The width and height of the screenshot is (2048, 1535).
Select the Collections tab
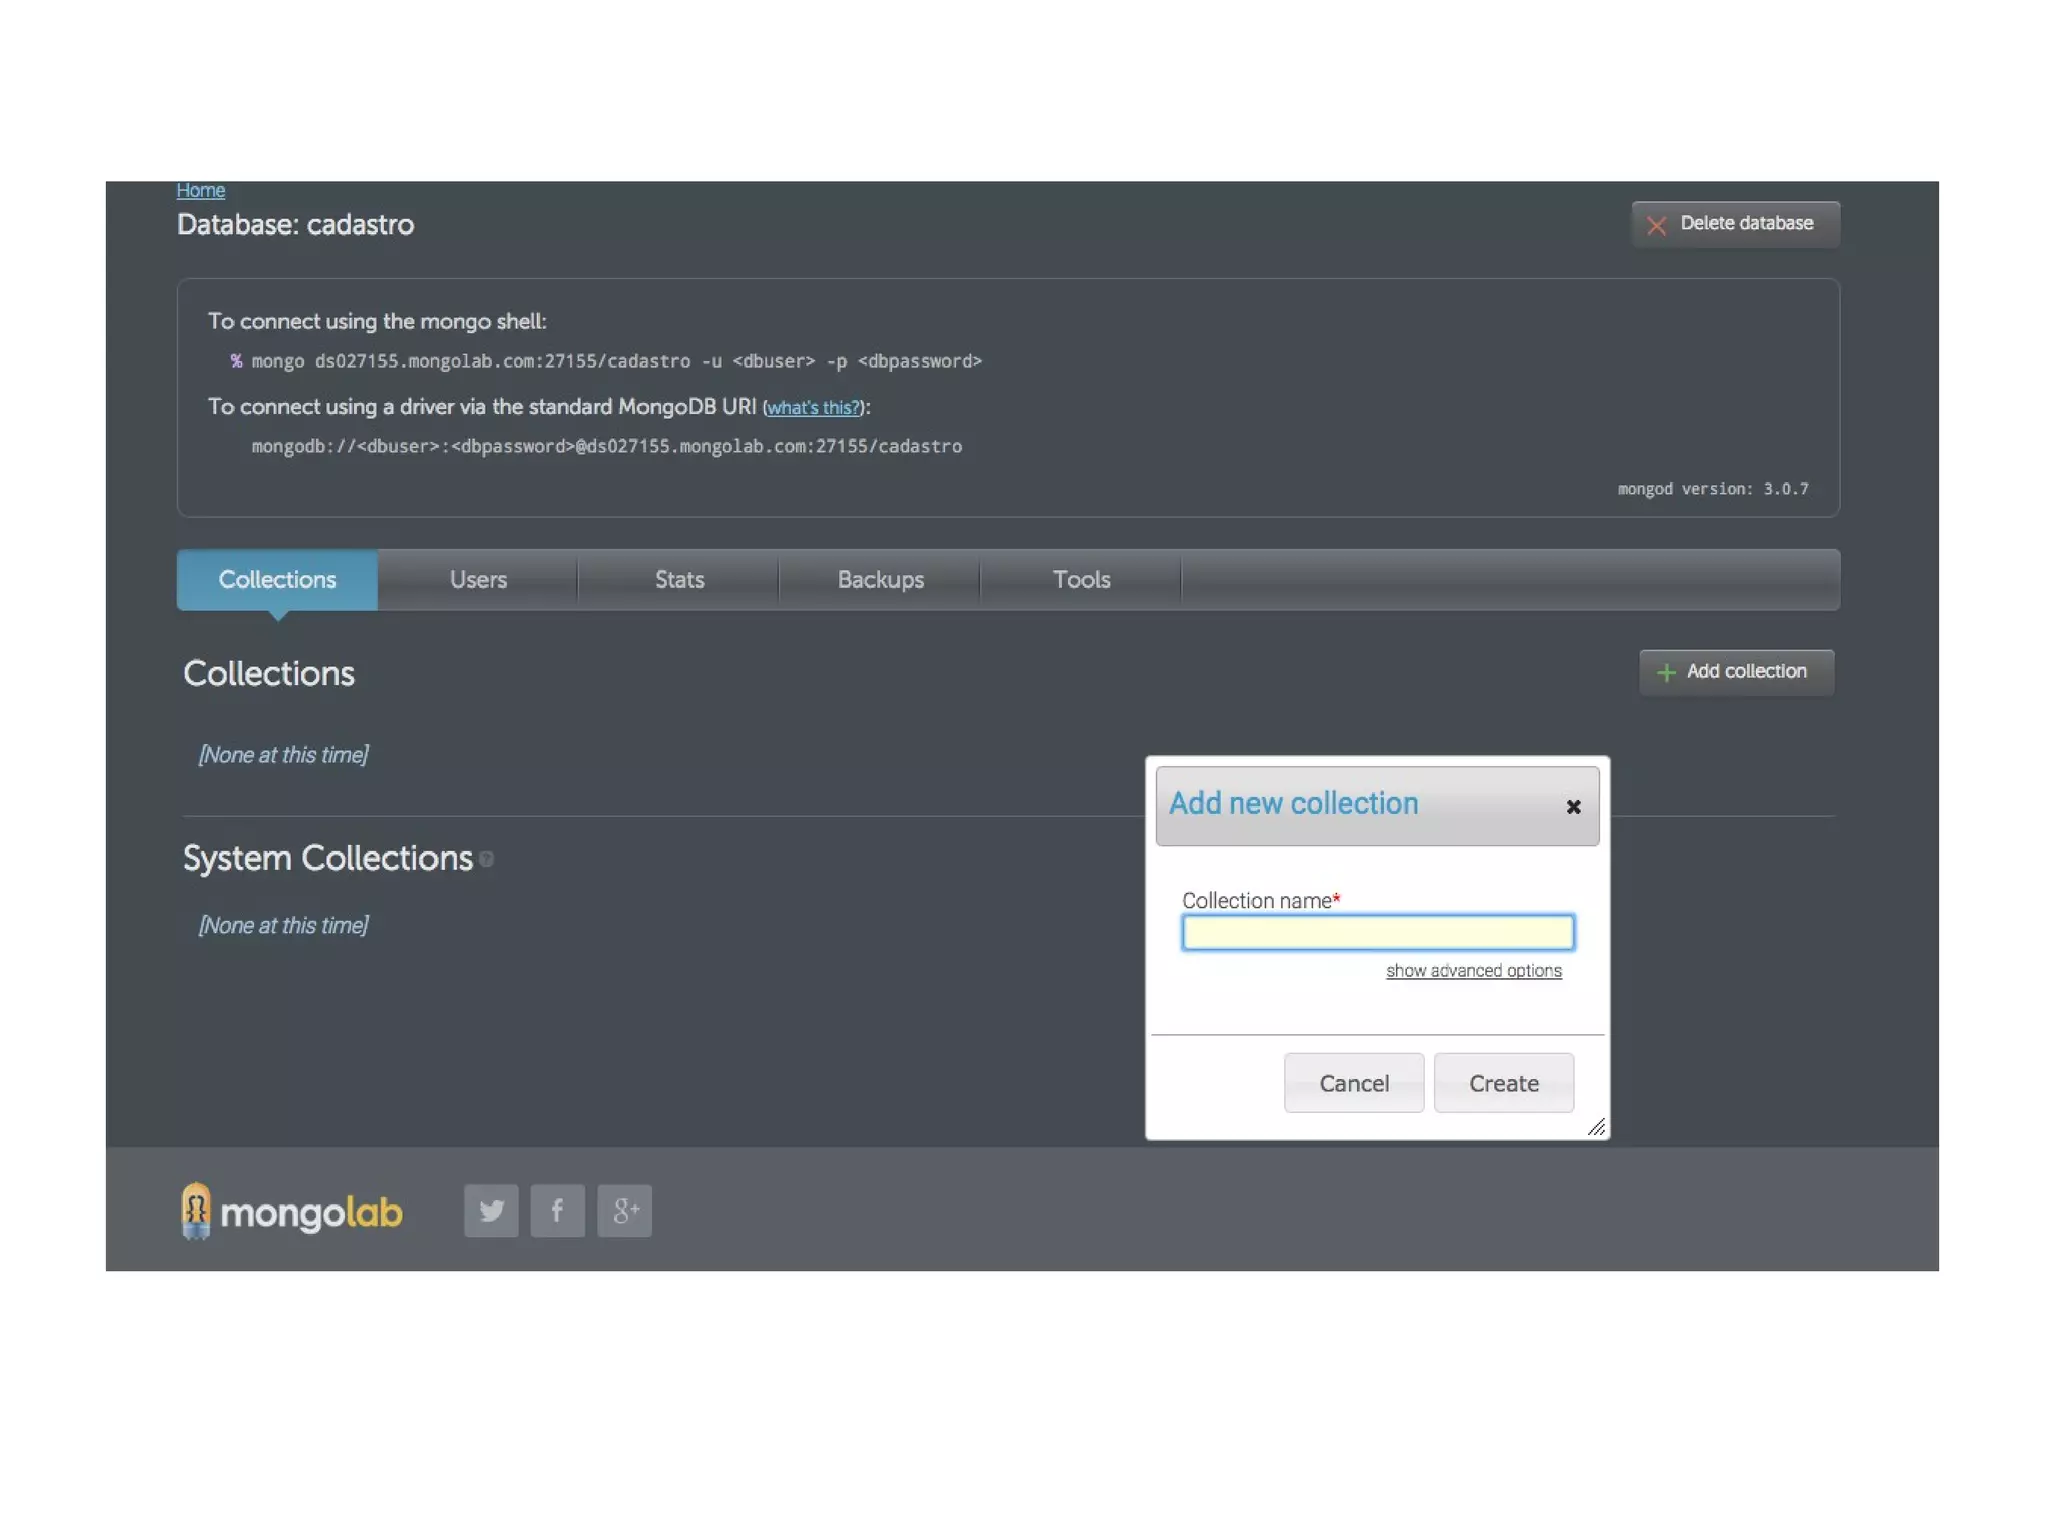click(277, 579)
